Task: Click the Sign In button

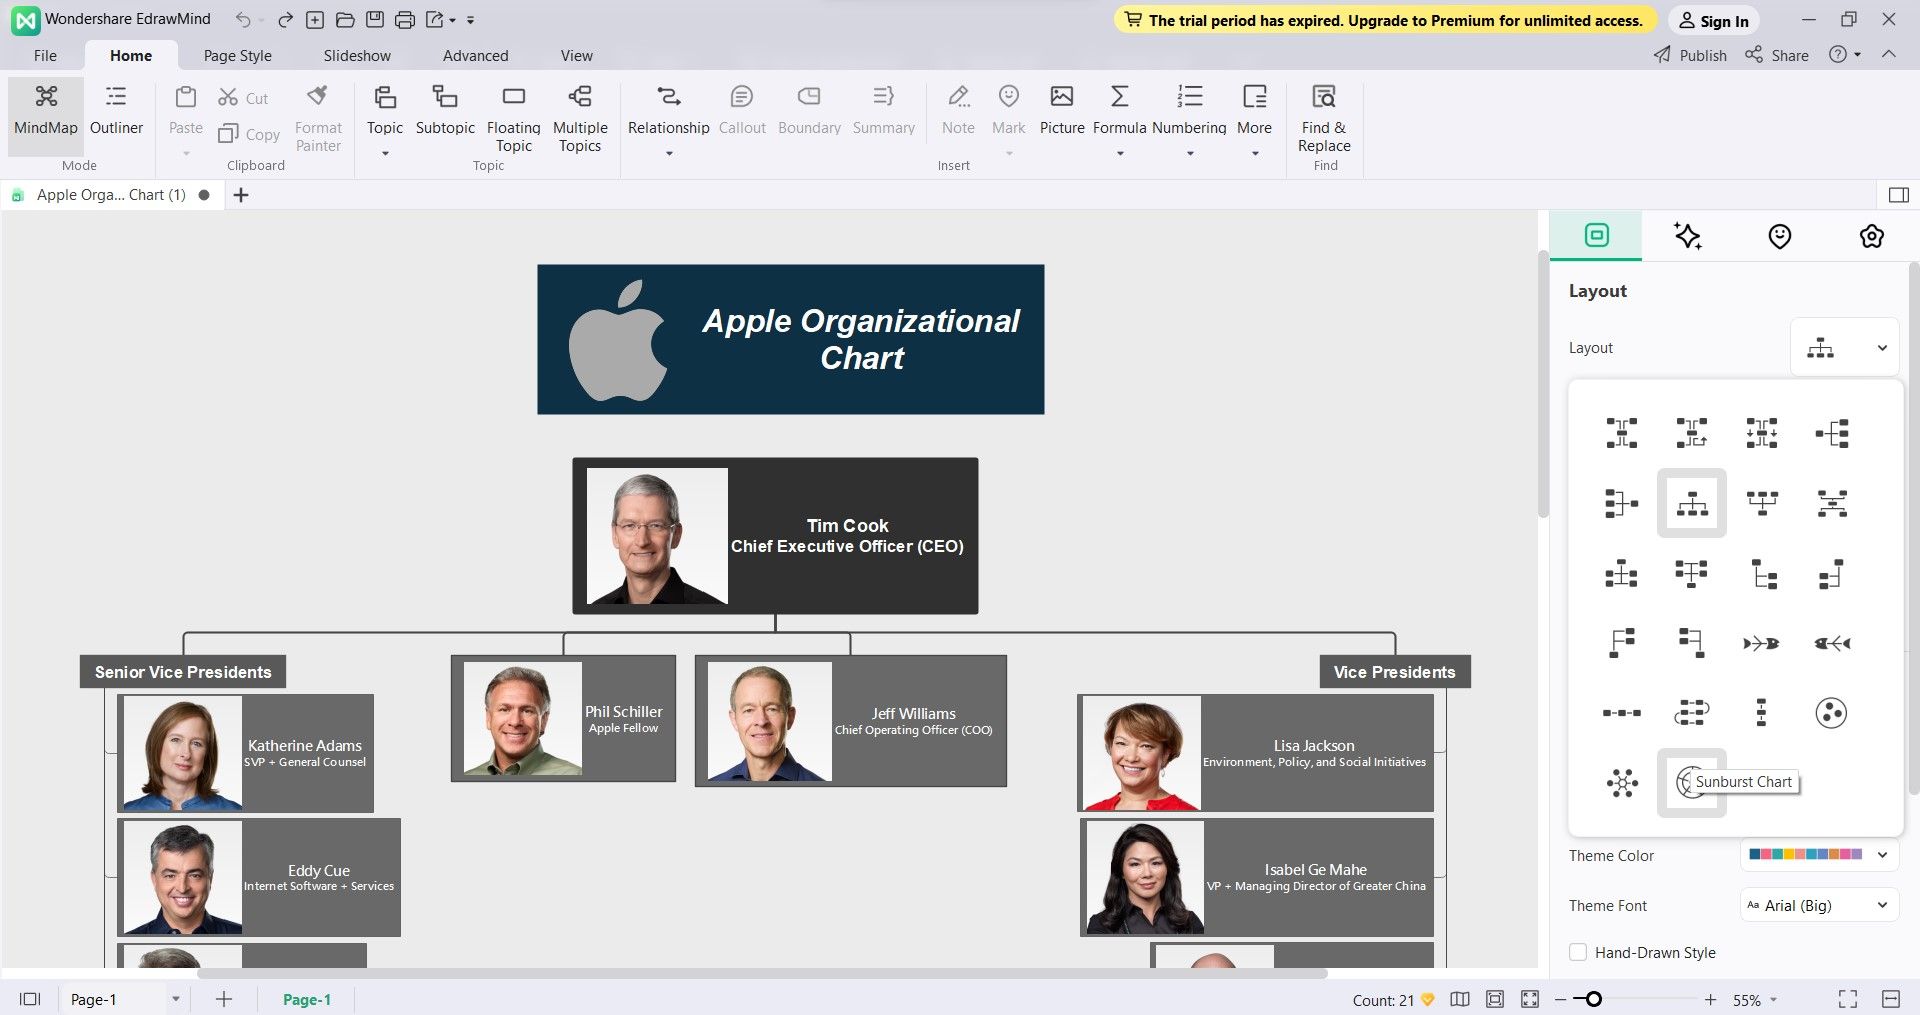Action: (x=1714, y=21)
